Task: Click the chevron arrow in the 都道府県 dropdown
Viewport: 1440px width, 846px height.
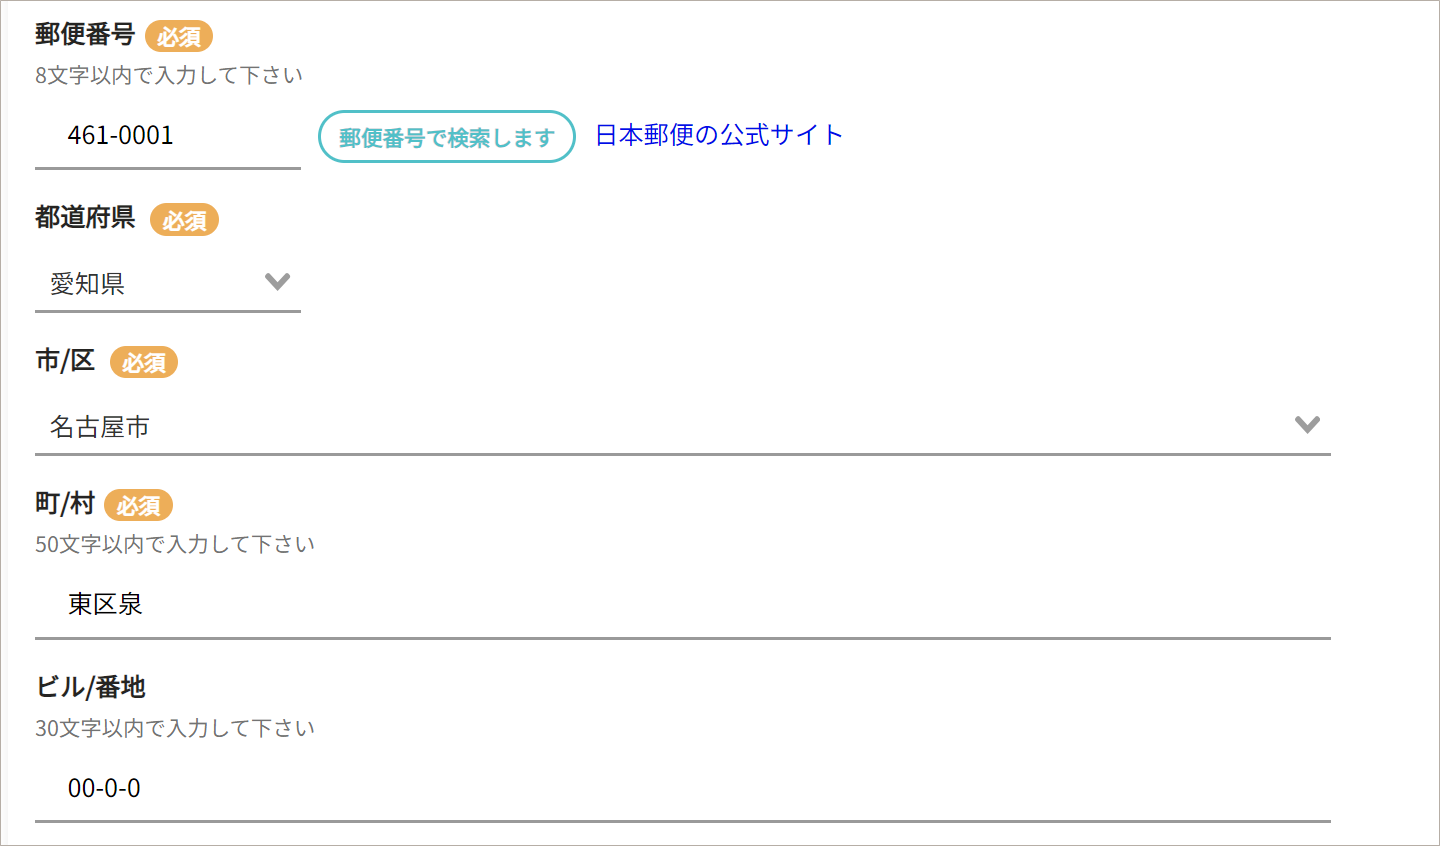Action: [277, 282]
